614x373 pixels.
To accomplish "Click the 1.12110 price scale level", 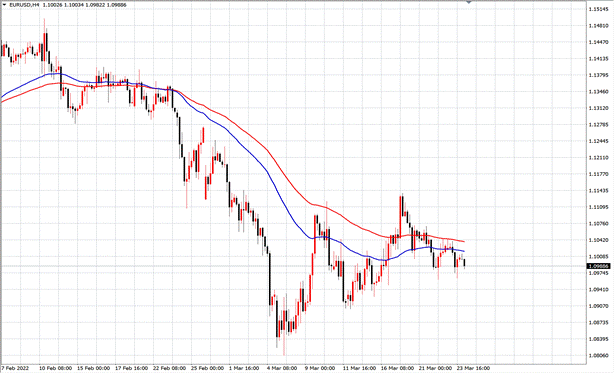I will tap(598, 157).
